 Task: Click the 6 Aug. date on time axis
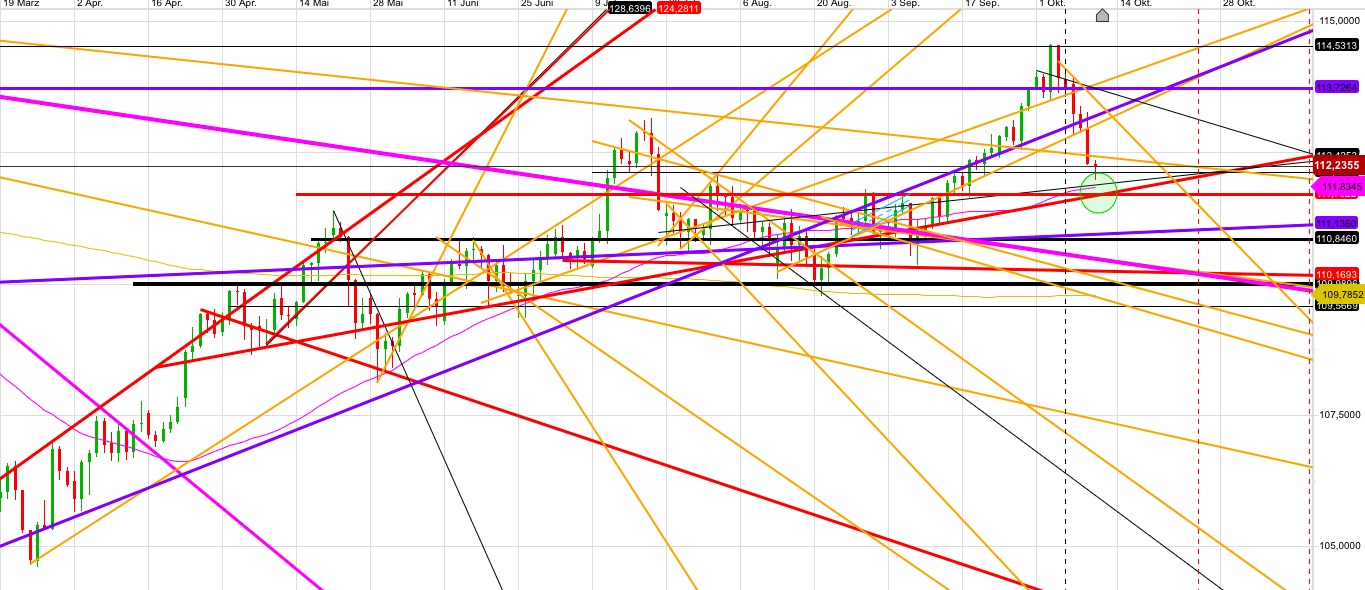pos(757,4)
